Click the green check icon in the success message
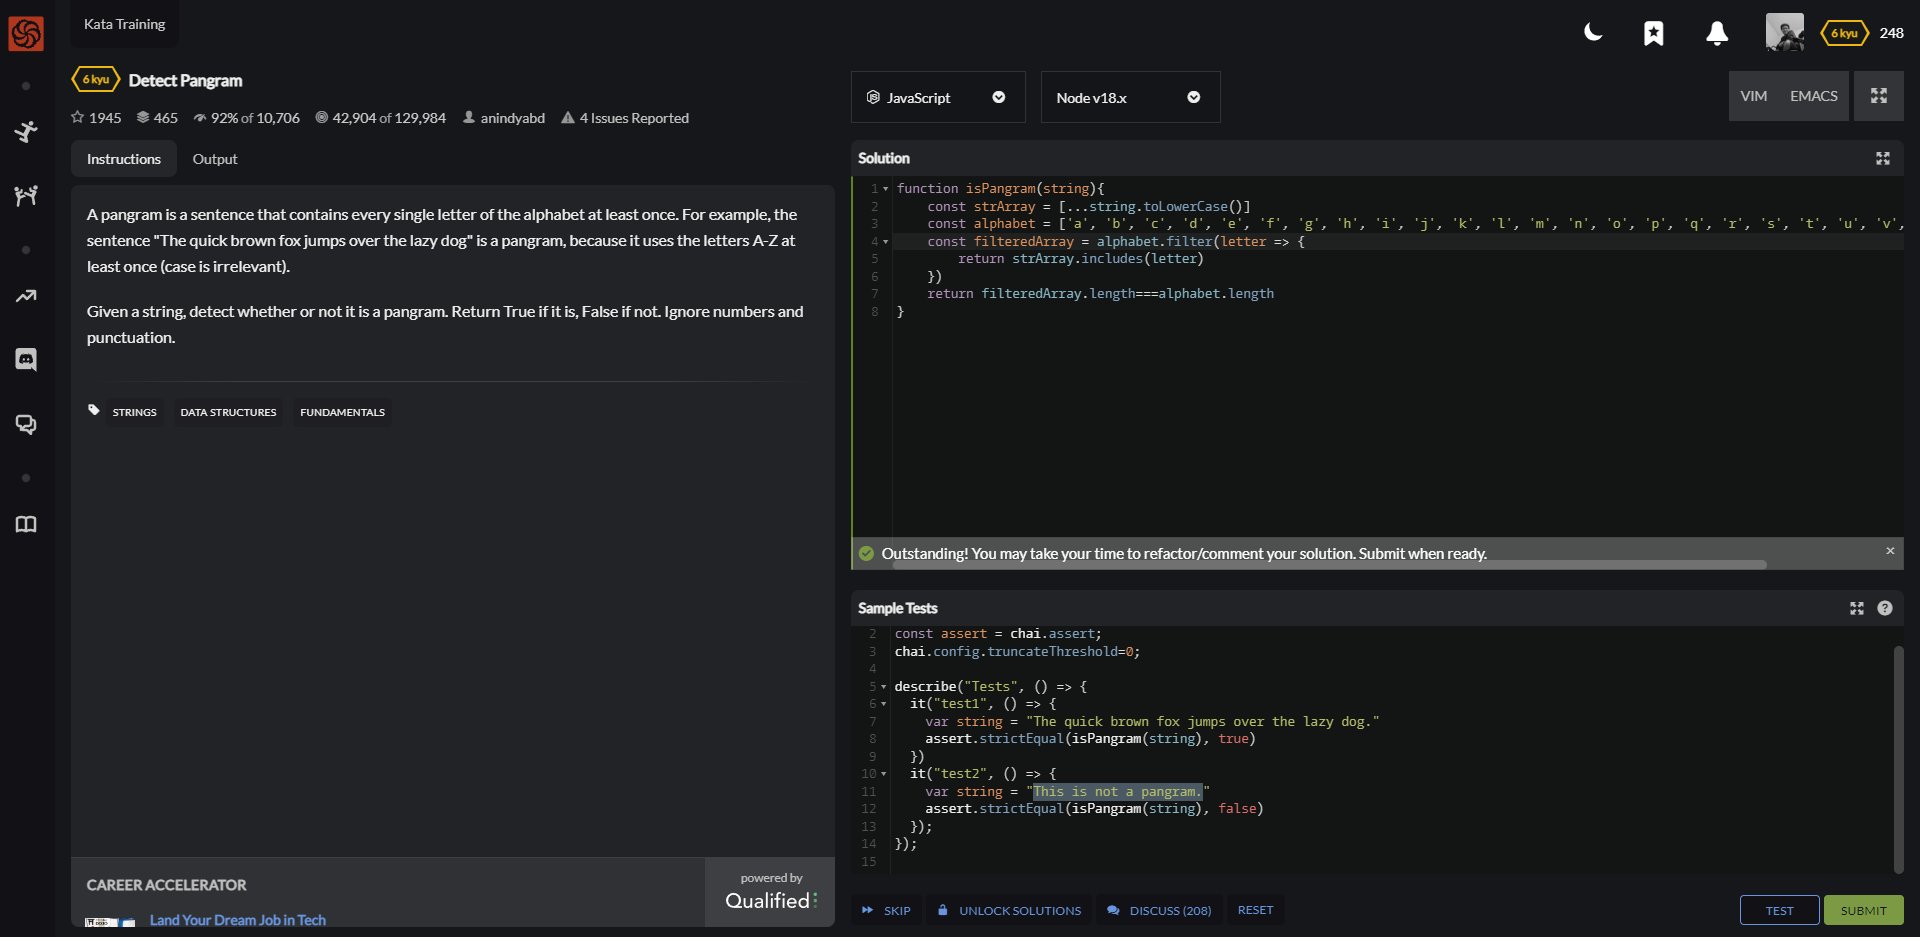 click(866, 553)
